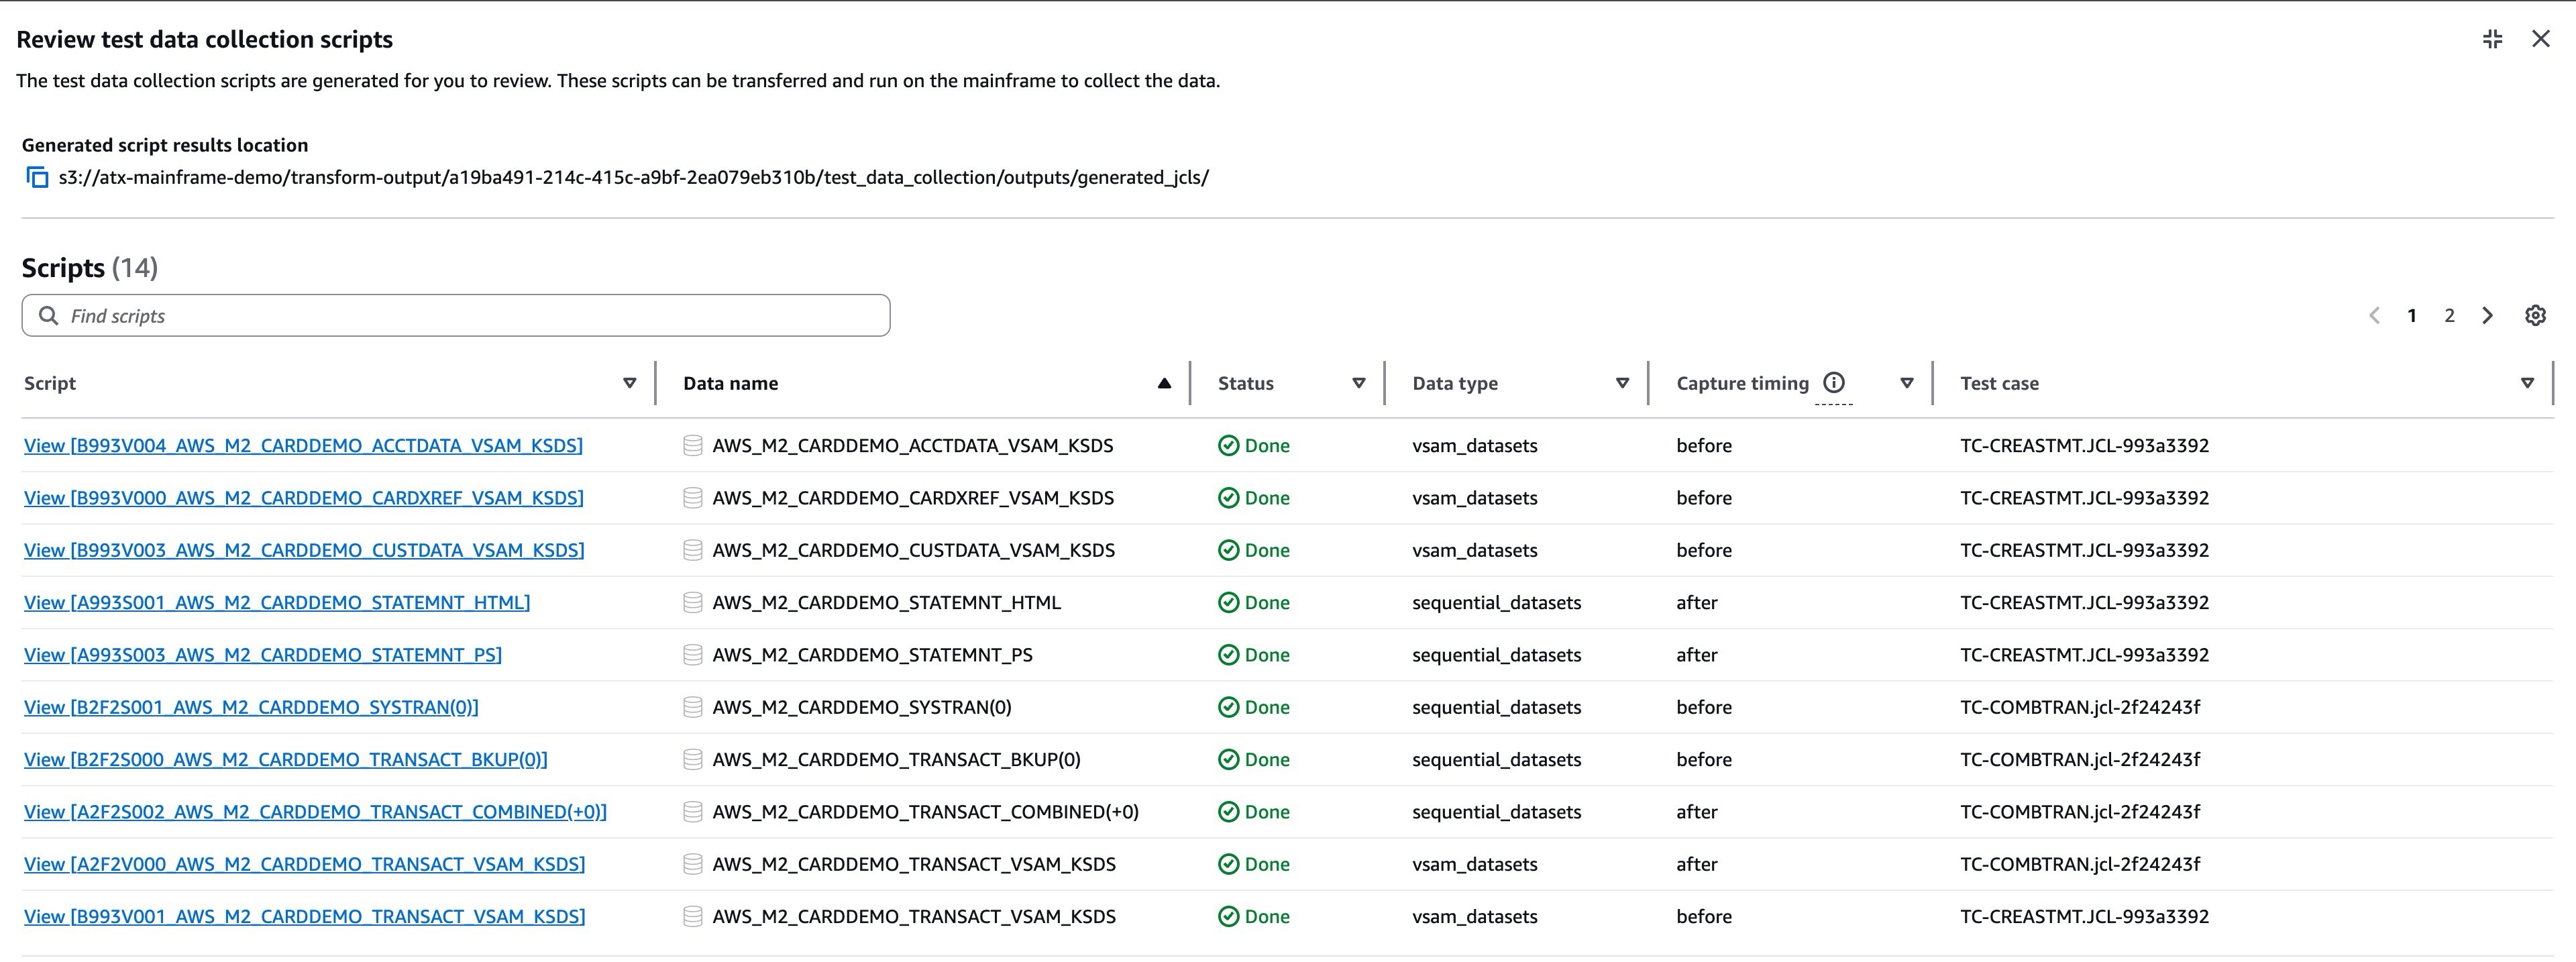View the Capture timing info icon
Viewport: 2576px width, 962px height.
[x=1834, y=381]
